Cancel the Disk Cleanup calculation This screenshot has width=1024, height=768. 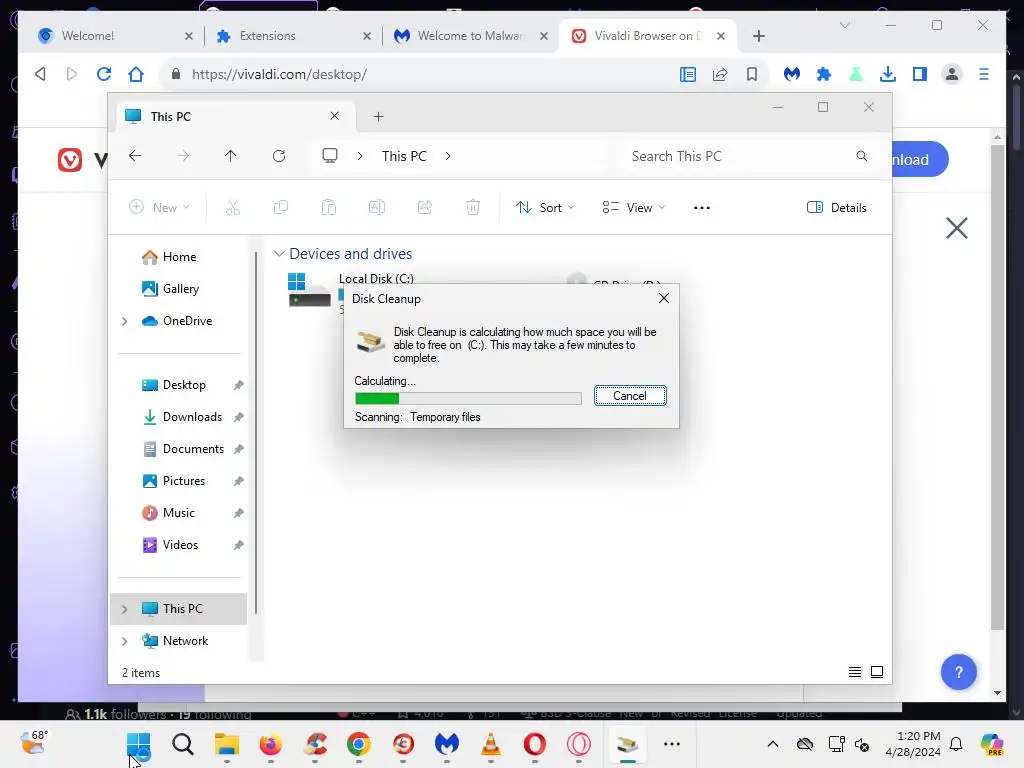630,396
